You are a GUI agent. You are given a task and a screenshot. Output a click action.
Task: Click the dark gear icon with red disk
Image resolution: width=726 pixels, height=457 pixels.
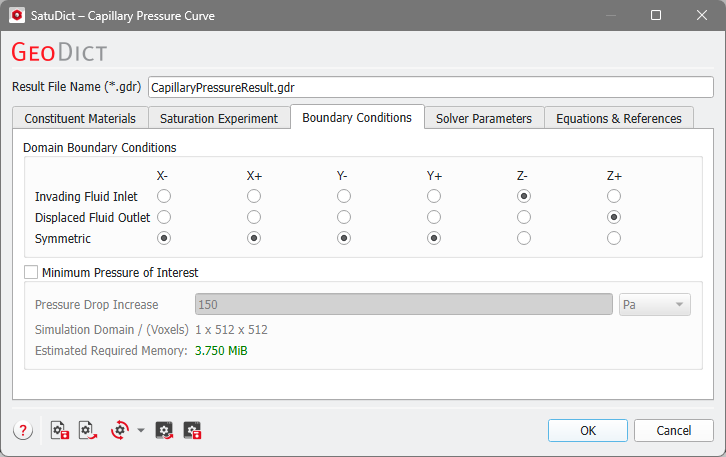click(192, 431)
